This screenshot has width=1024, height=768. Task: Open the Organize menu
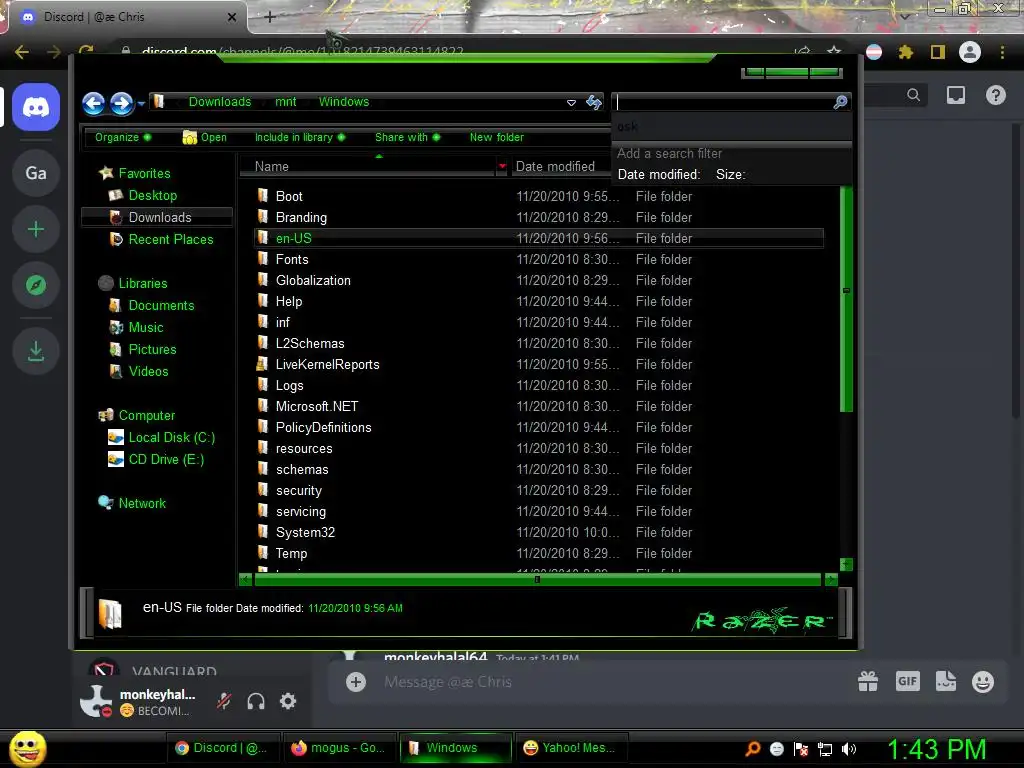click(x=123, y=137)
